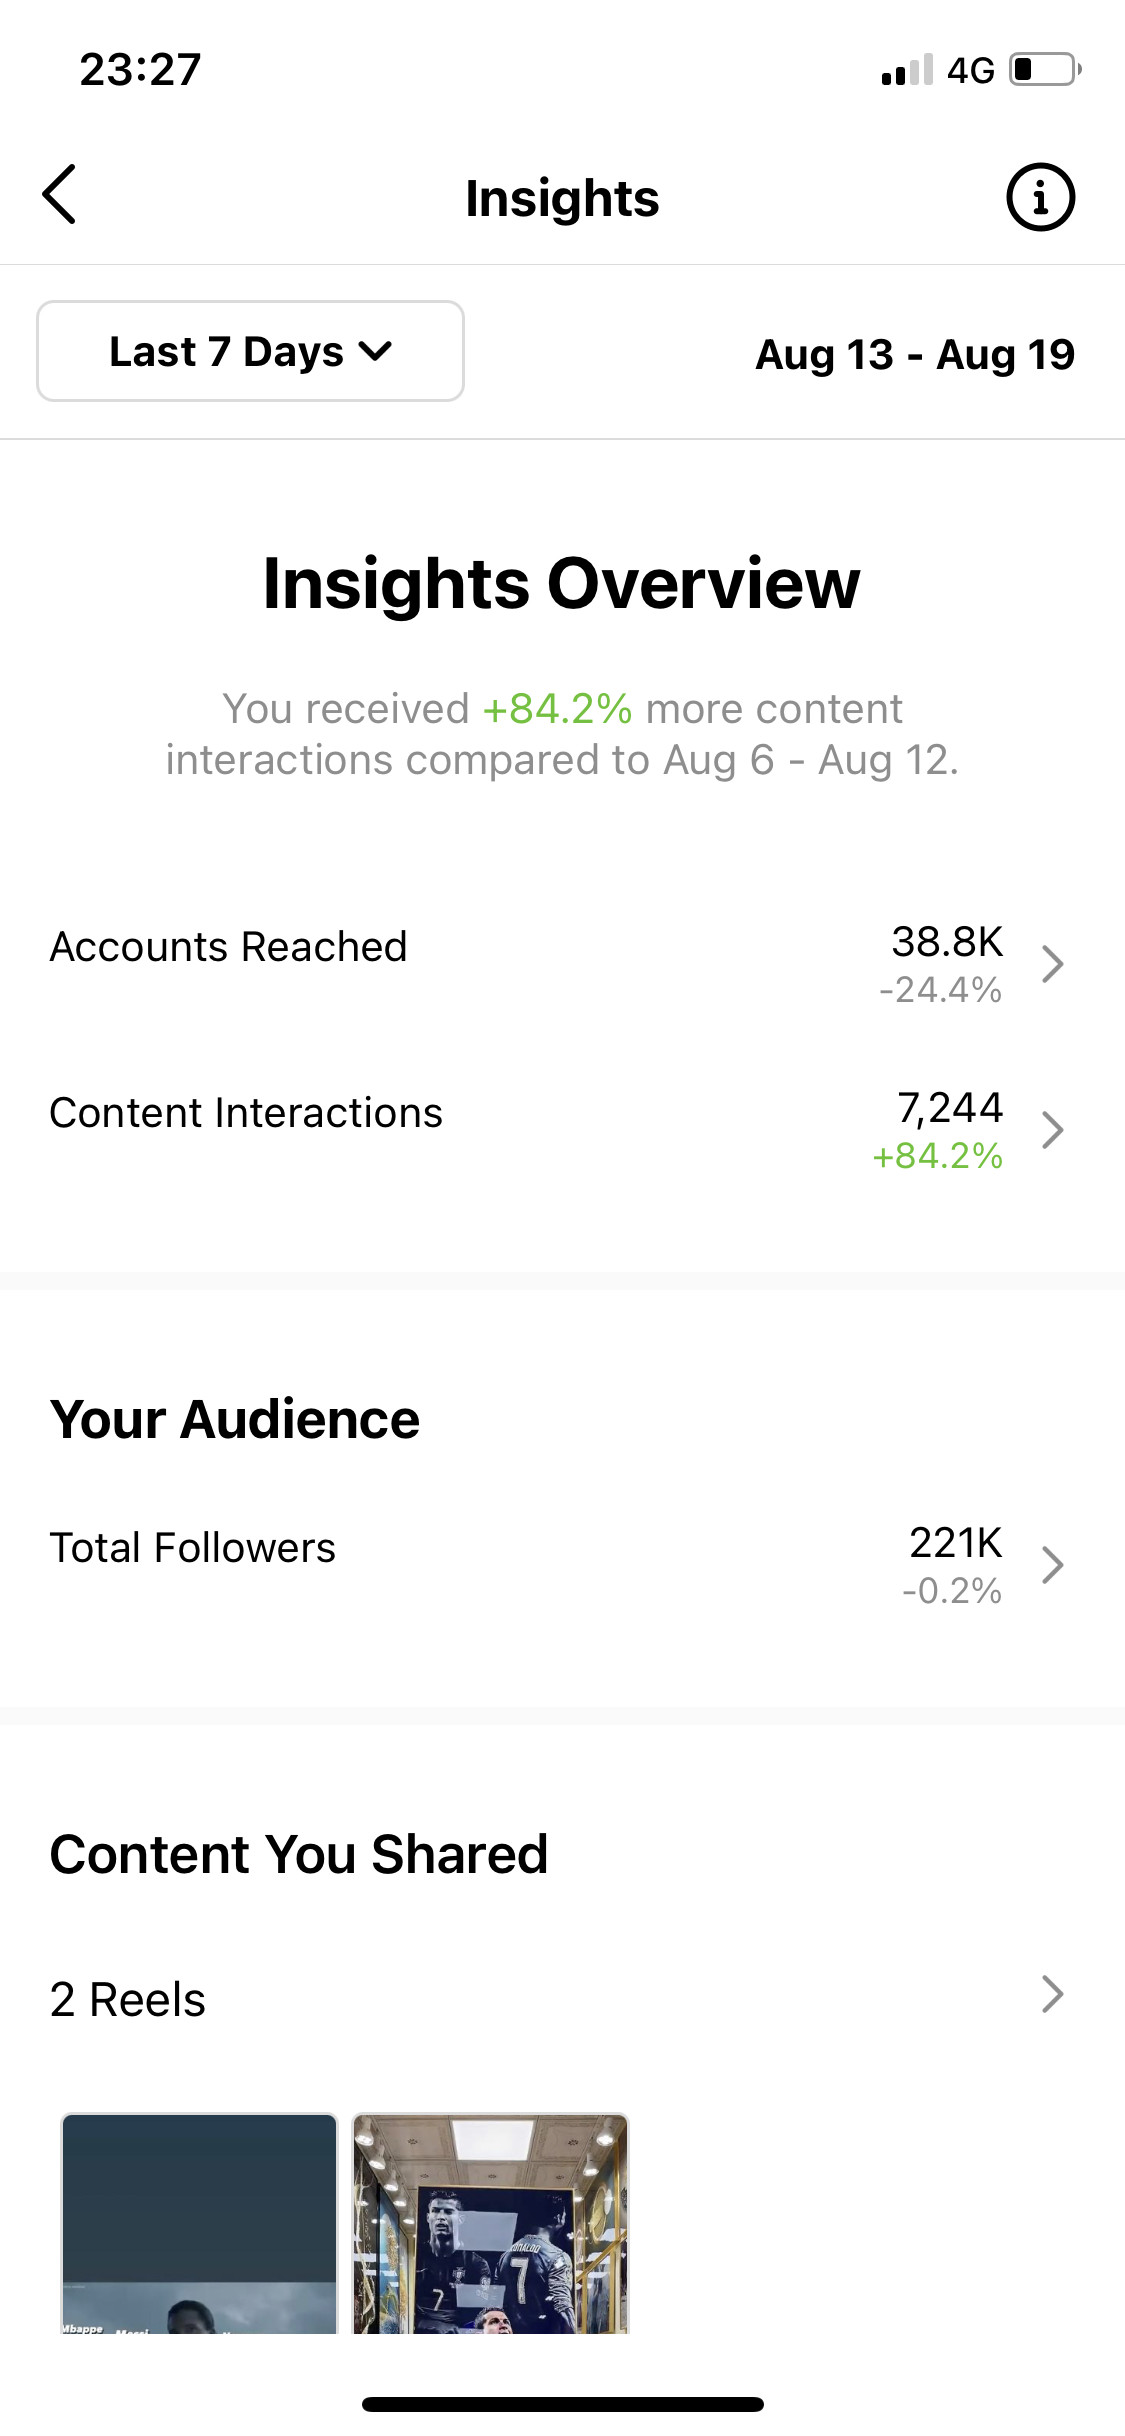
Task: Expand the 2 Reels chevron arrow
Action: click(x=1052, y=1994)
